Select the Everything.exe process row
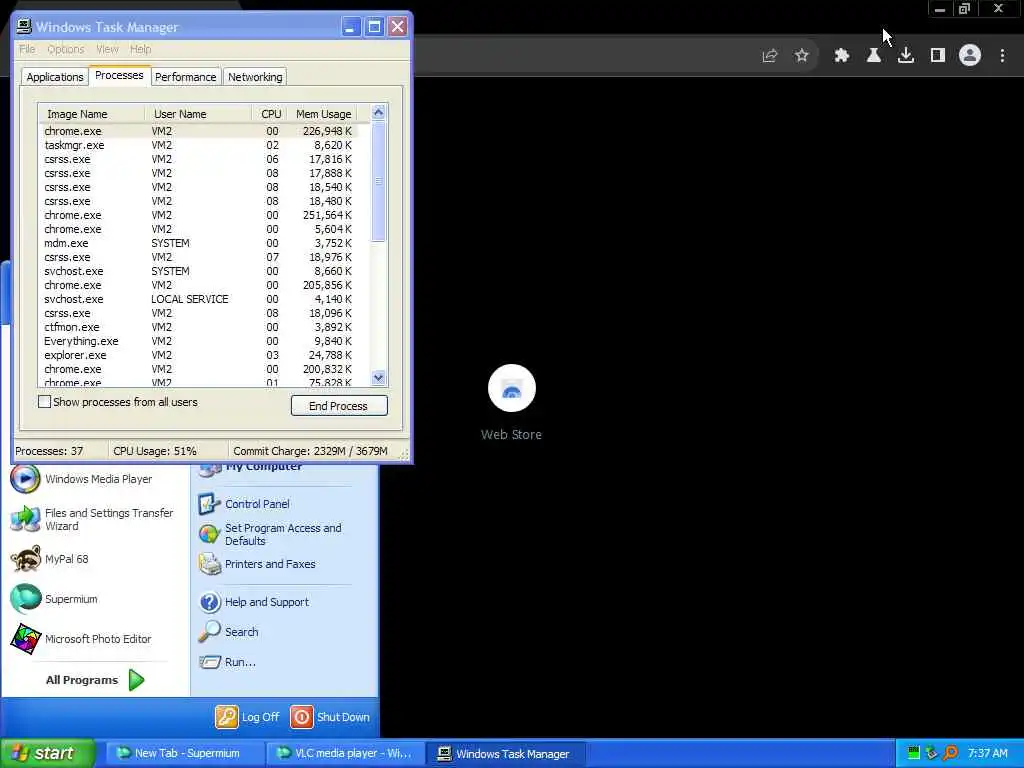 tap(199, 341)
